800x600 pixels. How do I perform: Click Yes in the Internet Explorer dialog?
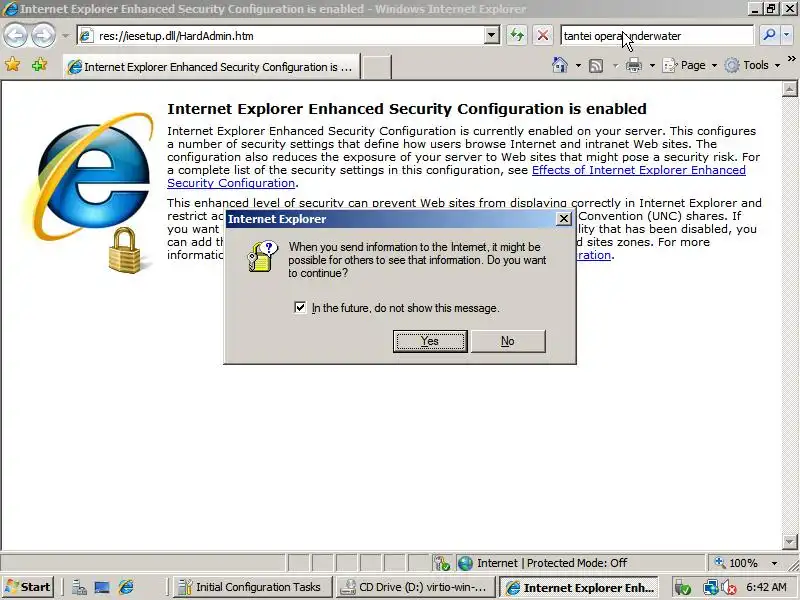pyautogui.click(x=430, y=341)
